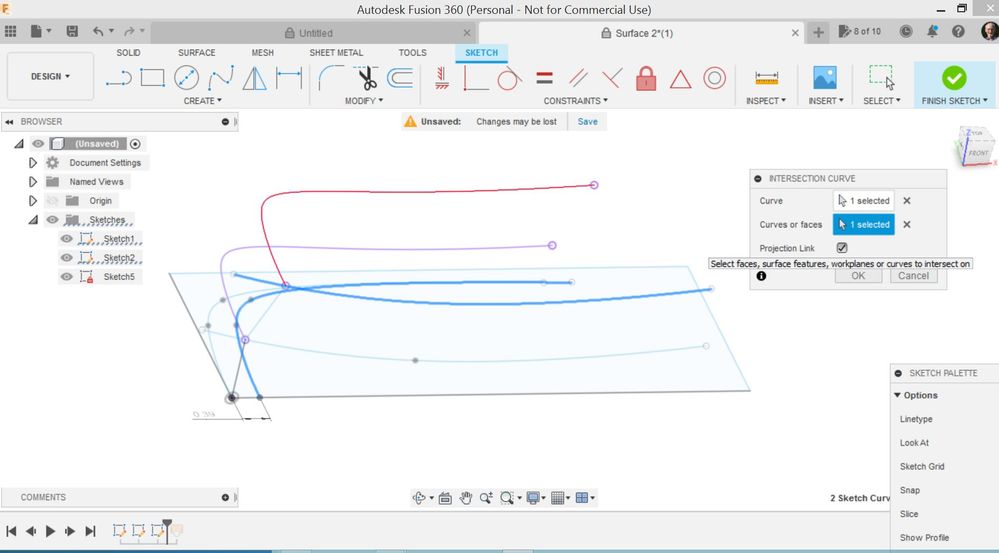Screen dimensions: 999x553
Task: Click the Measure ruler icon
Action: coord(766,78)
